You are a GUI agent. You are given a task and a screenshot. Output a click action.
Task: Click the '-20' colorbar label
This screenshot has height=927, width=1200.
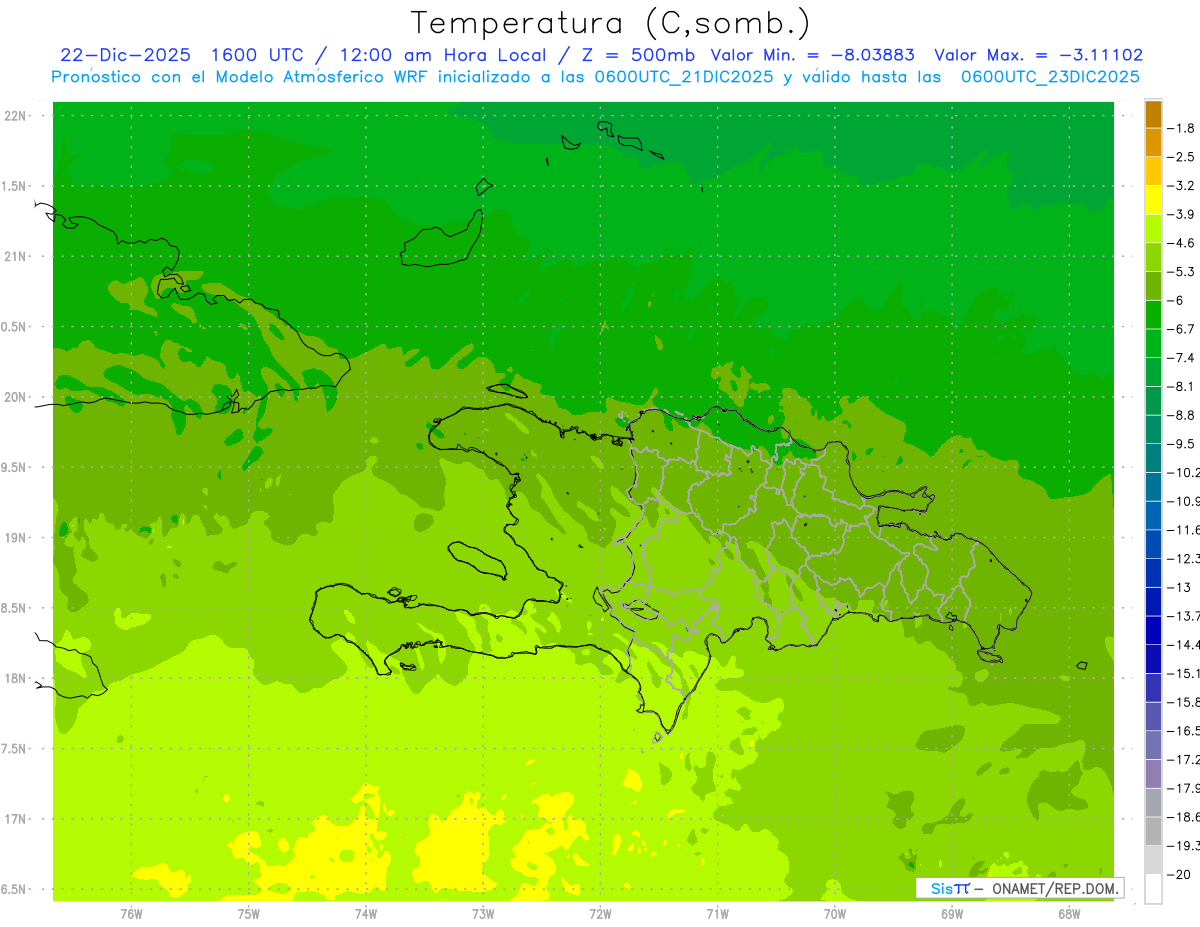tap(1179, 873)
